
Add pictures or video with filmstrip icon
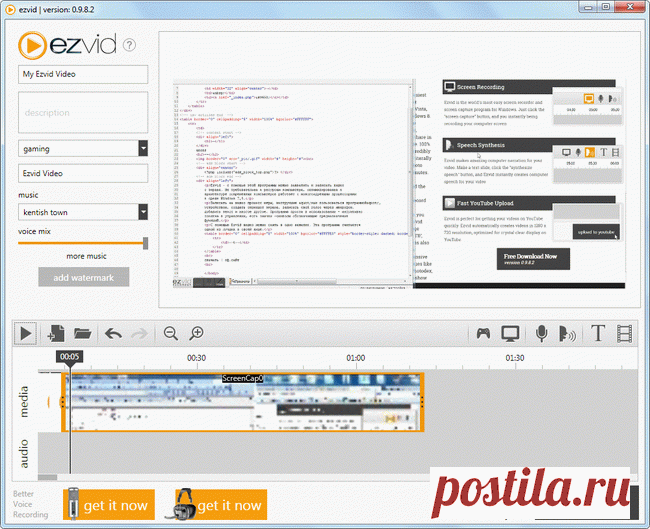(624, 333)
